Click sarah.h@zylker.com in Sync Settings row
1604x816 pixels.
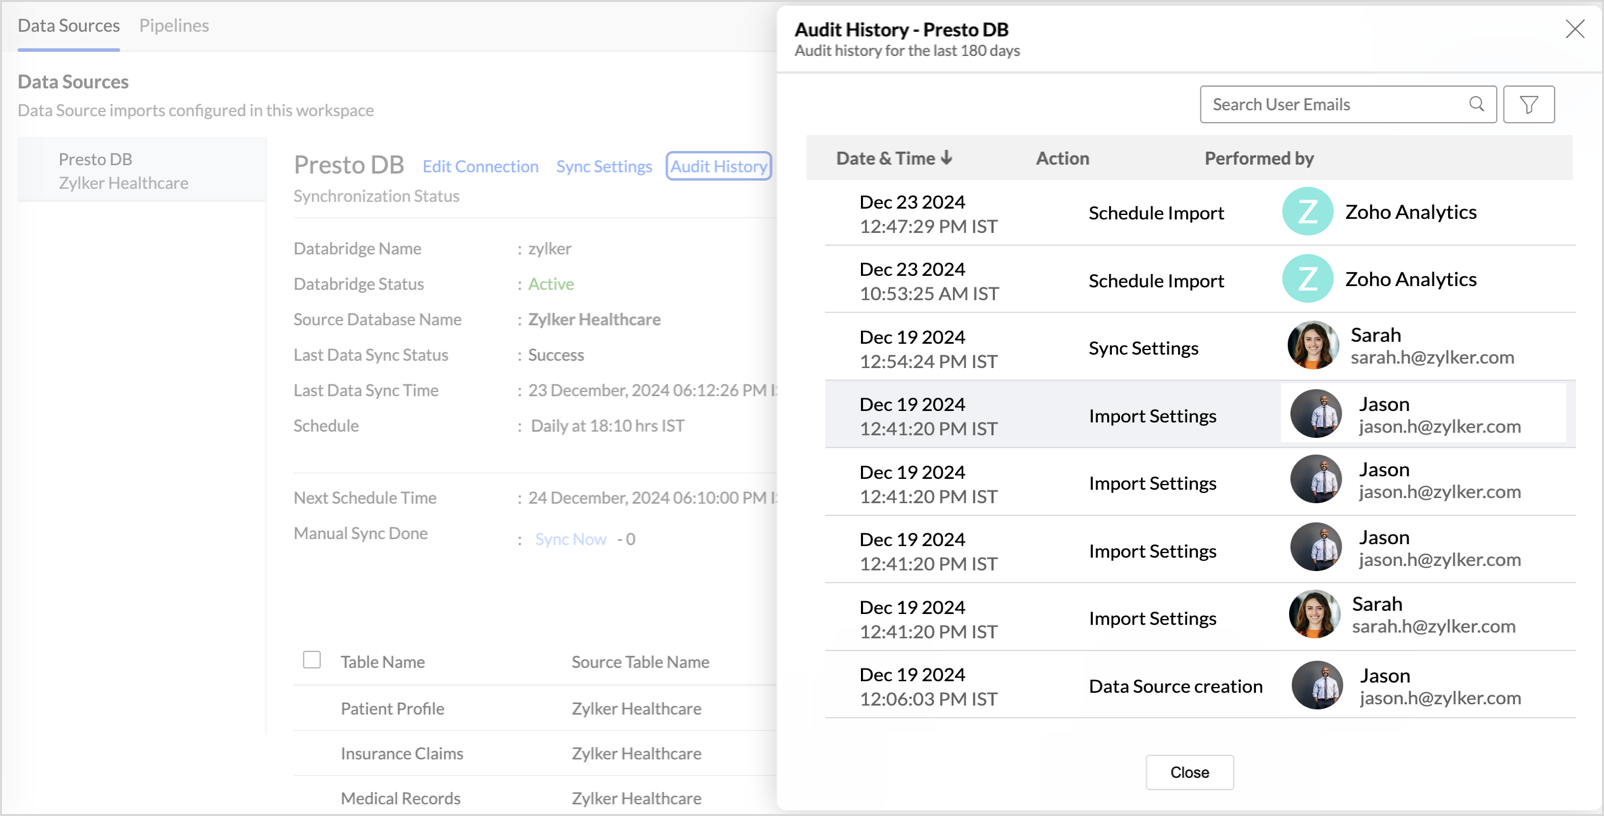[x=1432, y=357]
